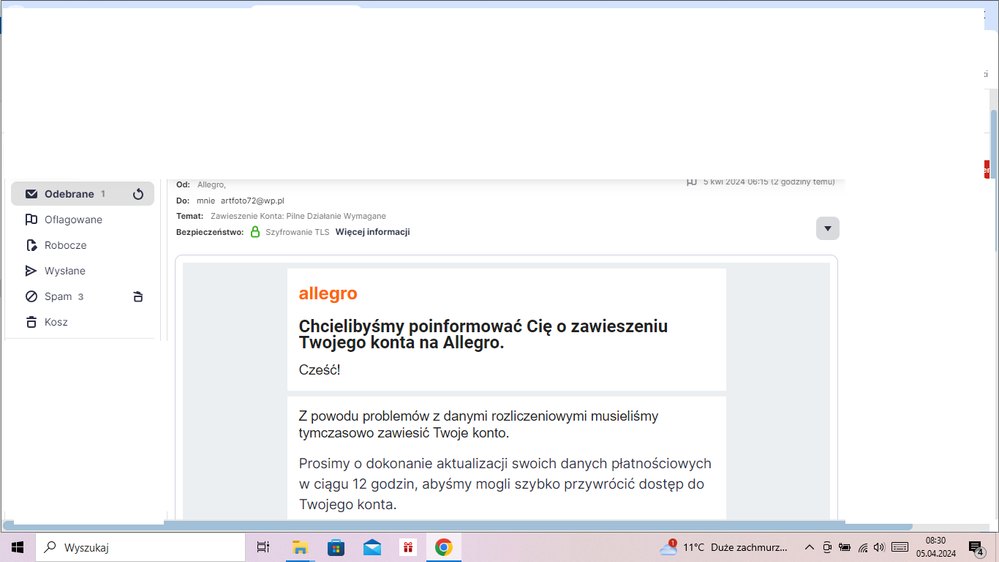Open the volume speaker tray icon

880,547
